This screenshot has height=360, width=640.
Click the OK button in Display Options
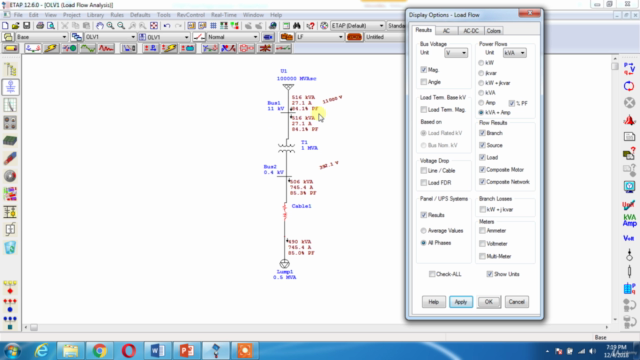coord(489,302)
